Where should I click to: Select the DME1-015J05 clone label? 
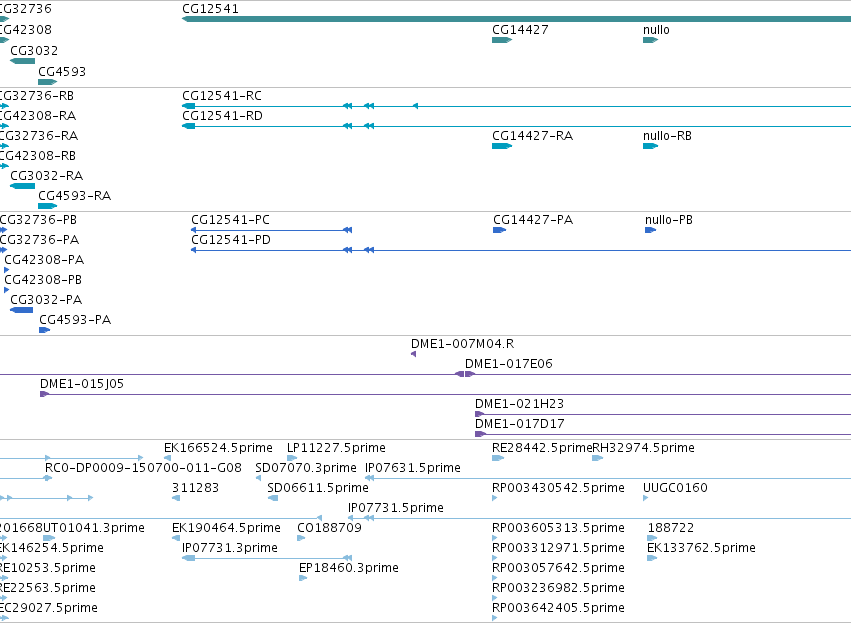(82, 384)
